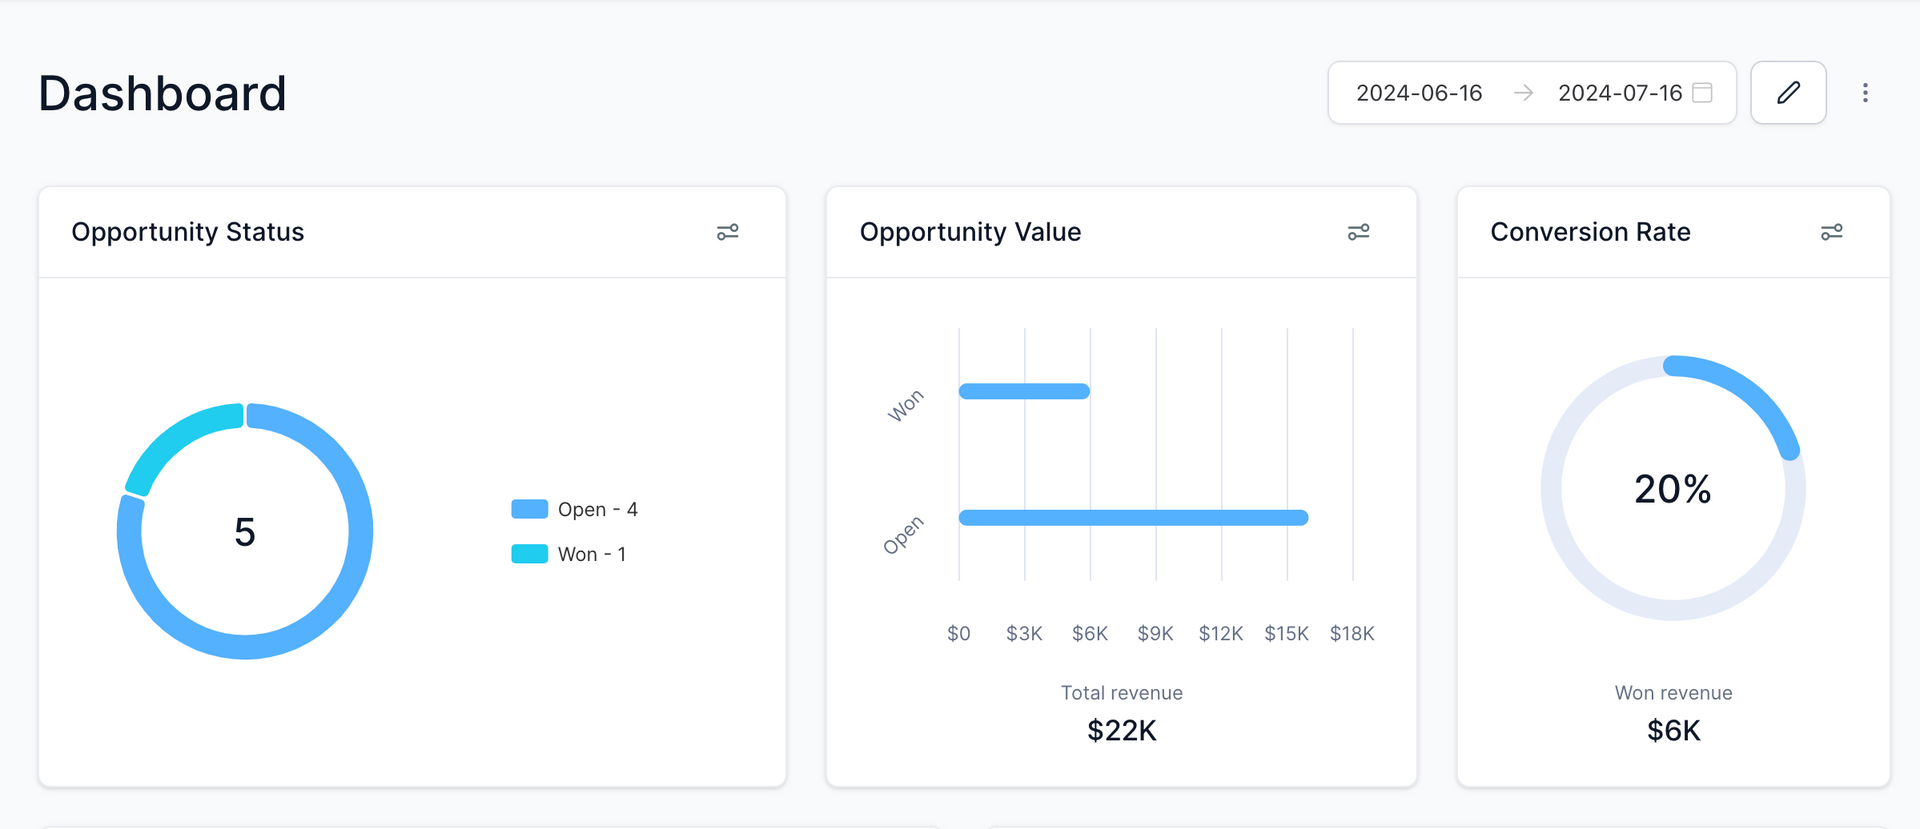The image size is (1920, 829).
Task: Open Opportunity Value filter settings icon
Action: [1358, 232]
